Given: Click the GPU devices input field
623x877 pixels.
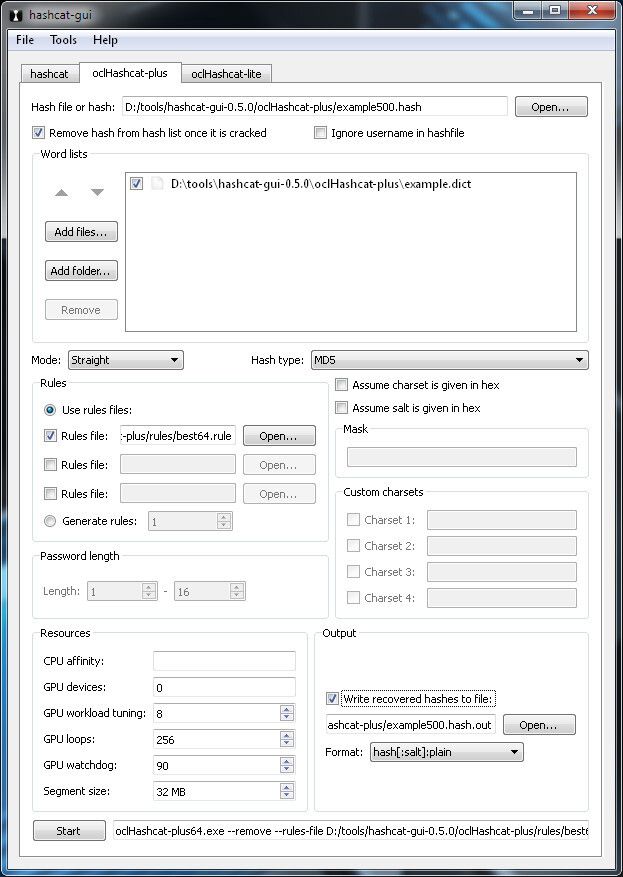Looking at the screenshot, I should [224, 687].
